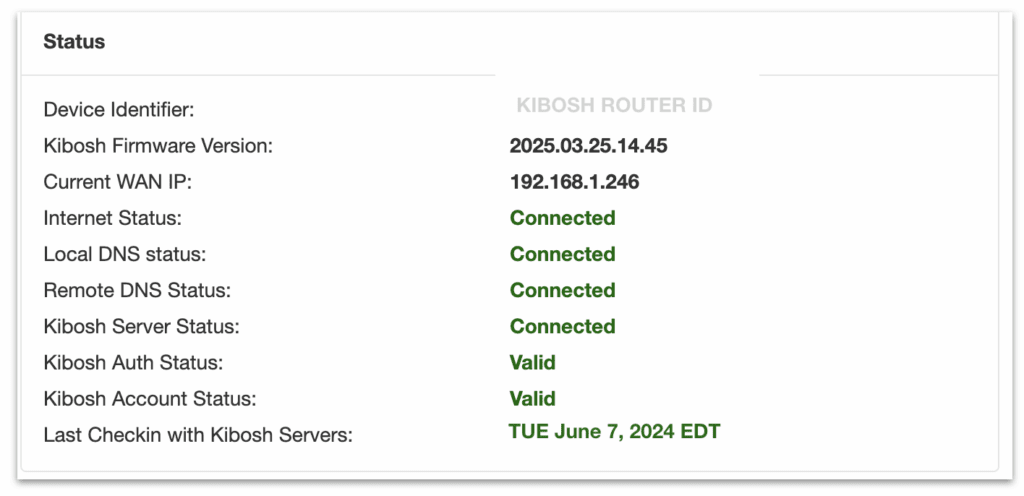Image resolution: width=1024 pixels, height=496 pixels.
Task: Click the firmware version 2025.03.25.14.45
Action: tap(588, 146)
